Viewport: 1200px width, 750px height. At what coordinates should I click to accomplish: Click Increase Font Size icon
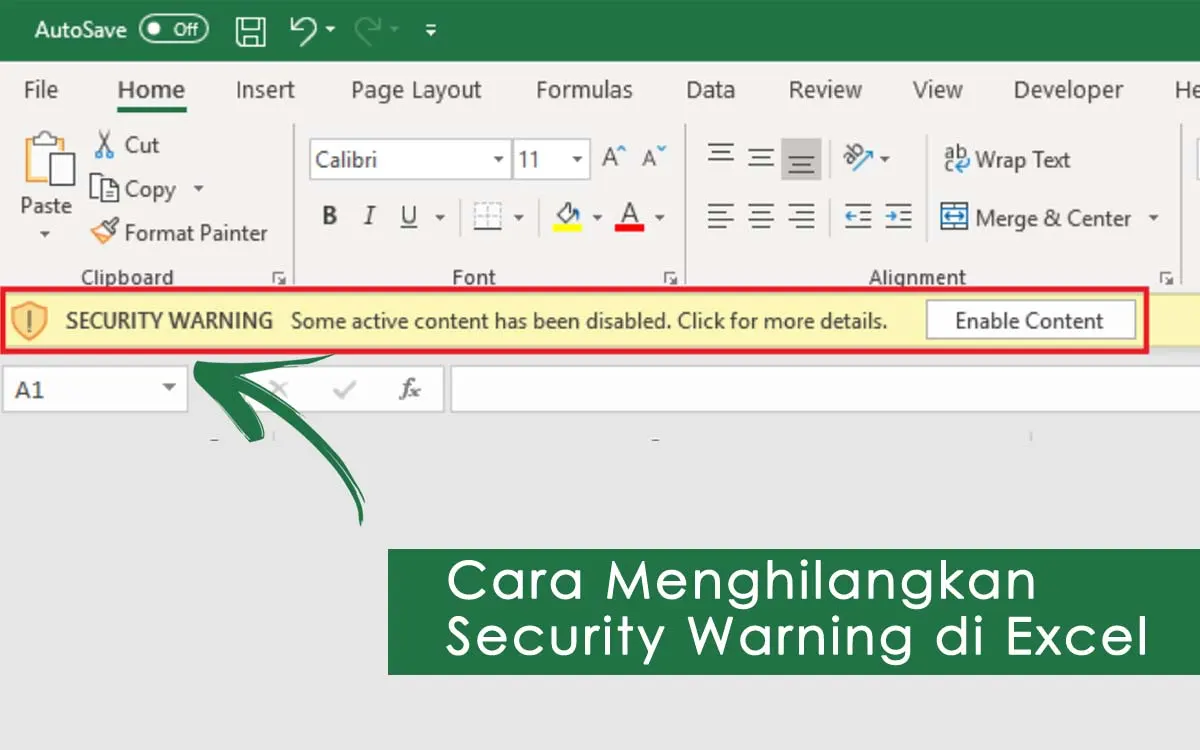coord(614,158)
